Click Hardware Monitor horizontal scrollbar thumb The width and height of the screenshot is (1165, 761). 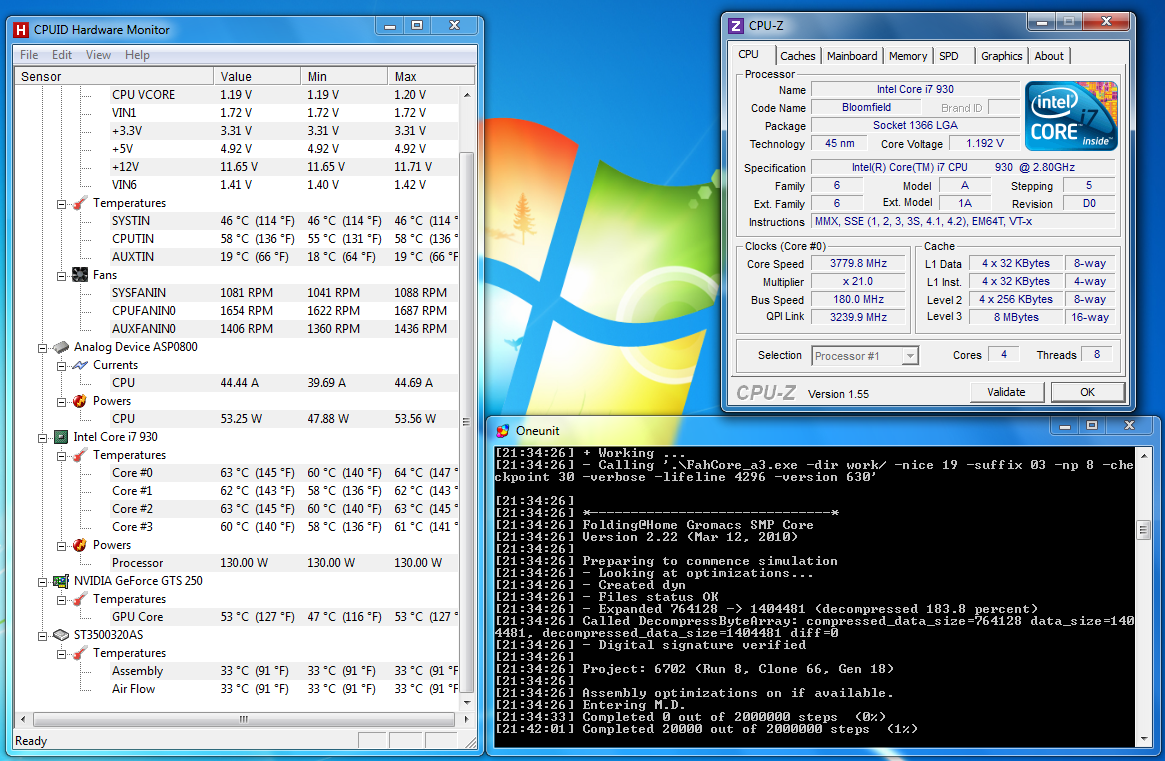point(244,719)
